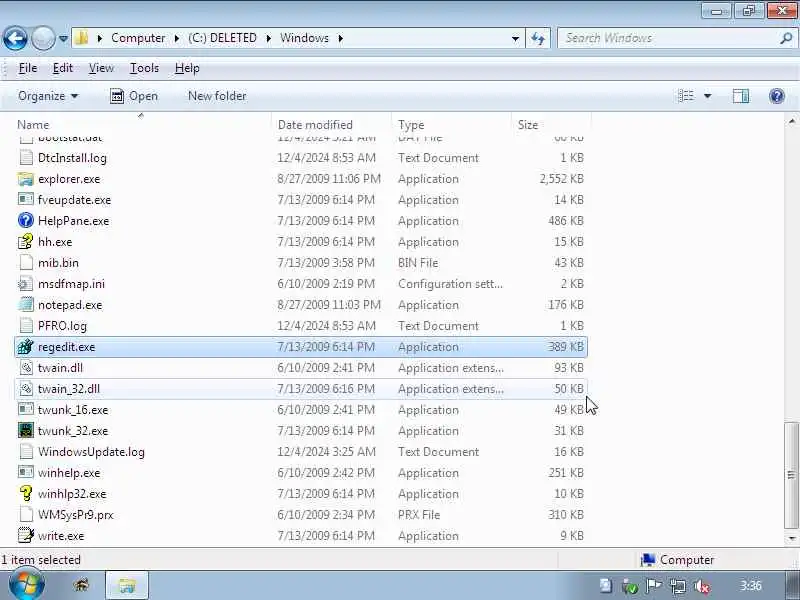800x600 pixels.
Task: Select the twunk_16.exe icon
Action: 26,409
